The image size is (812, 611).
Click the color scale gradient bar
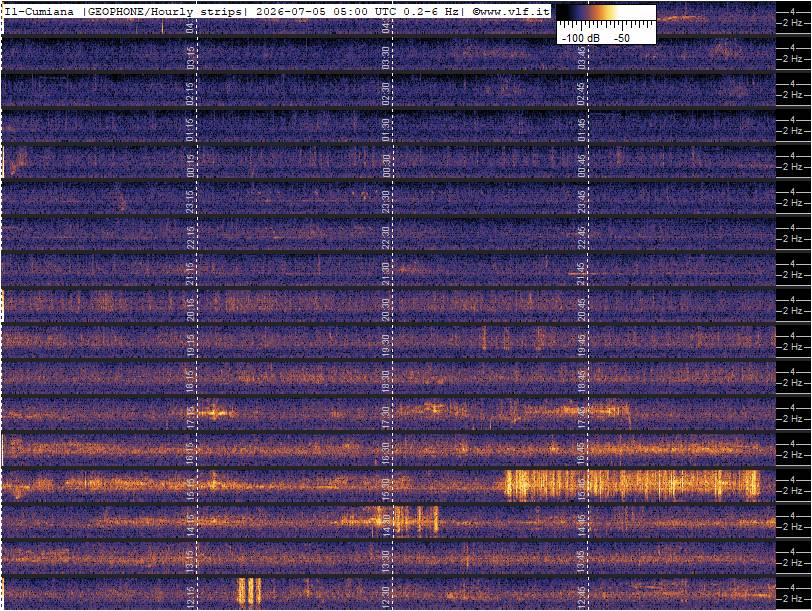(606, 12)
